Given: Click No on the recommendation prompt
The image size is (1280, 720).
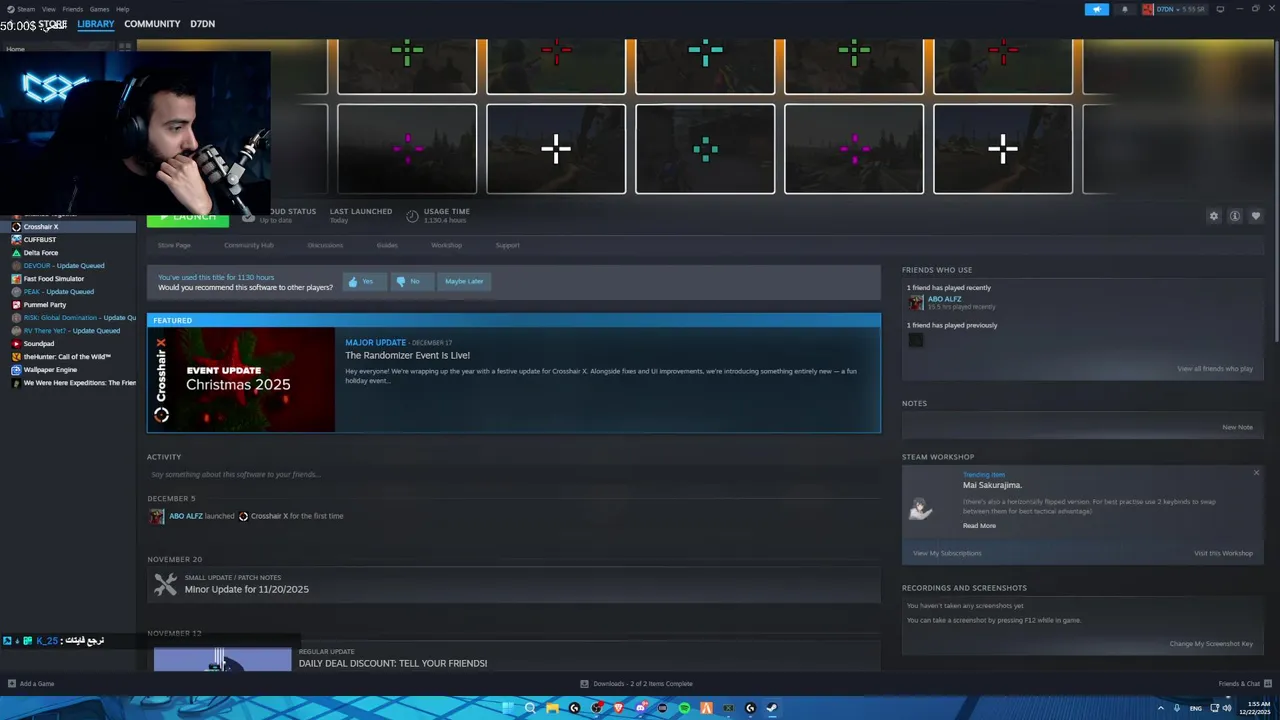Looking at the screenshot, I should point(410,282).
